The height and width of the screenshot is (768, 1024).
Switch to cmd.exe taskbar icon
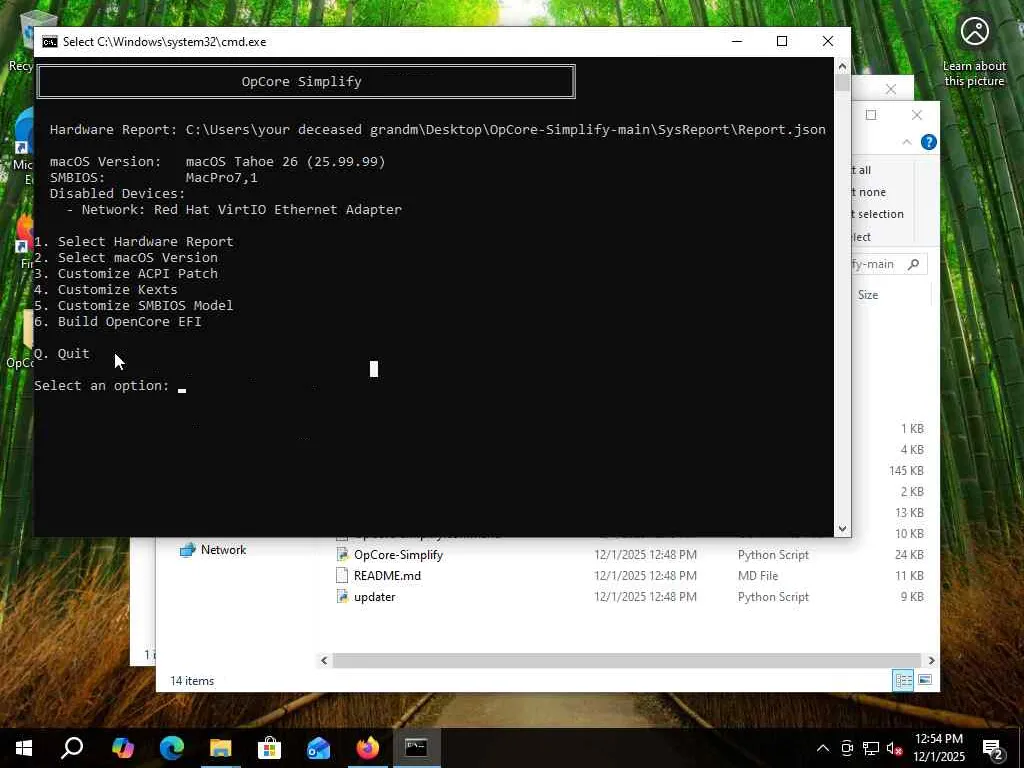[416, 748]
